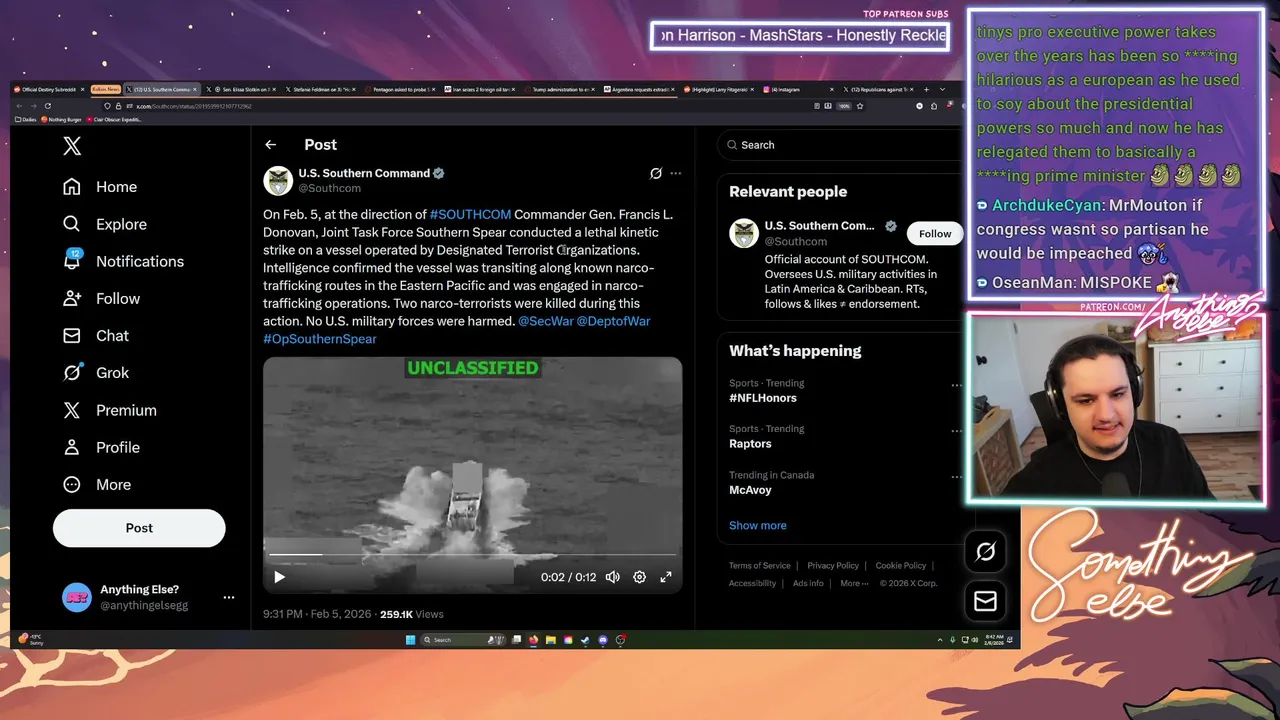Open Profile in the sidebar

[x=101, y=447]
